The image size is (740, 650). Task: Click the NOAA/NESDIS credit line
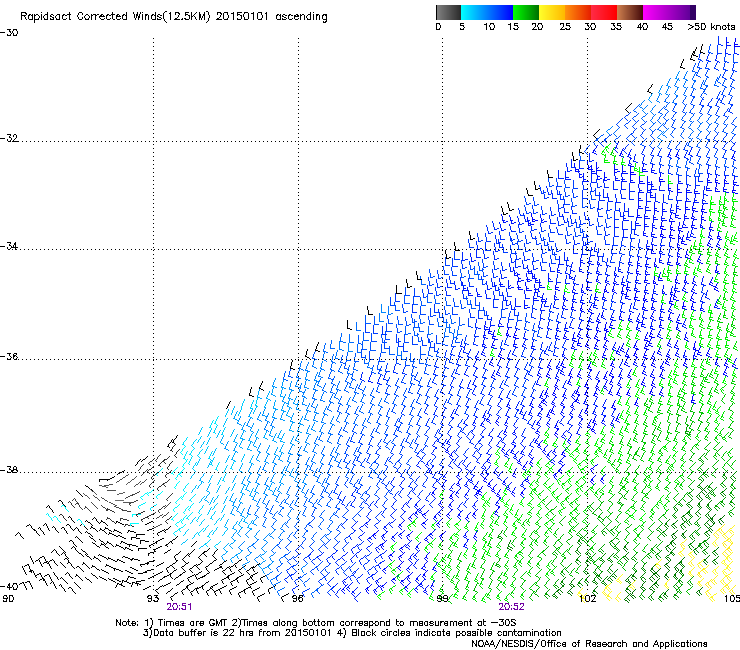(x=589, y=644)
